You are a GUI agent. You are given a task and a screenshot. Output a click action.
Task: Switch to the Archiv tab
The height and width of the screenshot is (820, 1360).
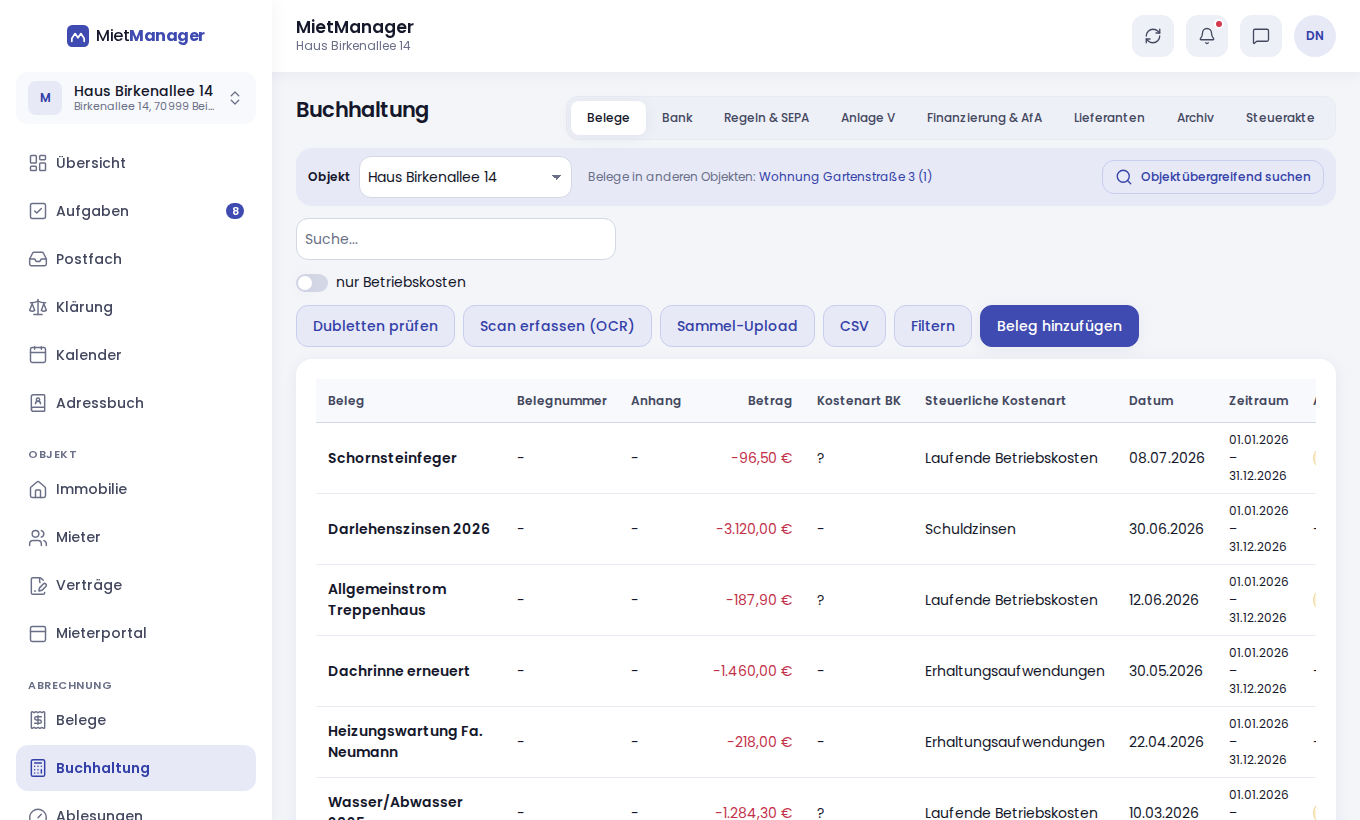pyautogui.click(x=1195, y=118)
